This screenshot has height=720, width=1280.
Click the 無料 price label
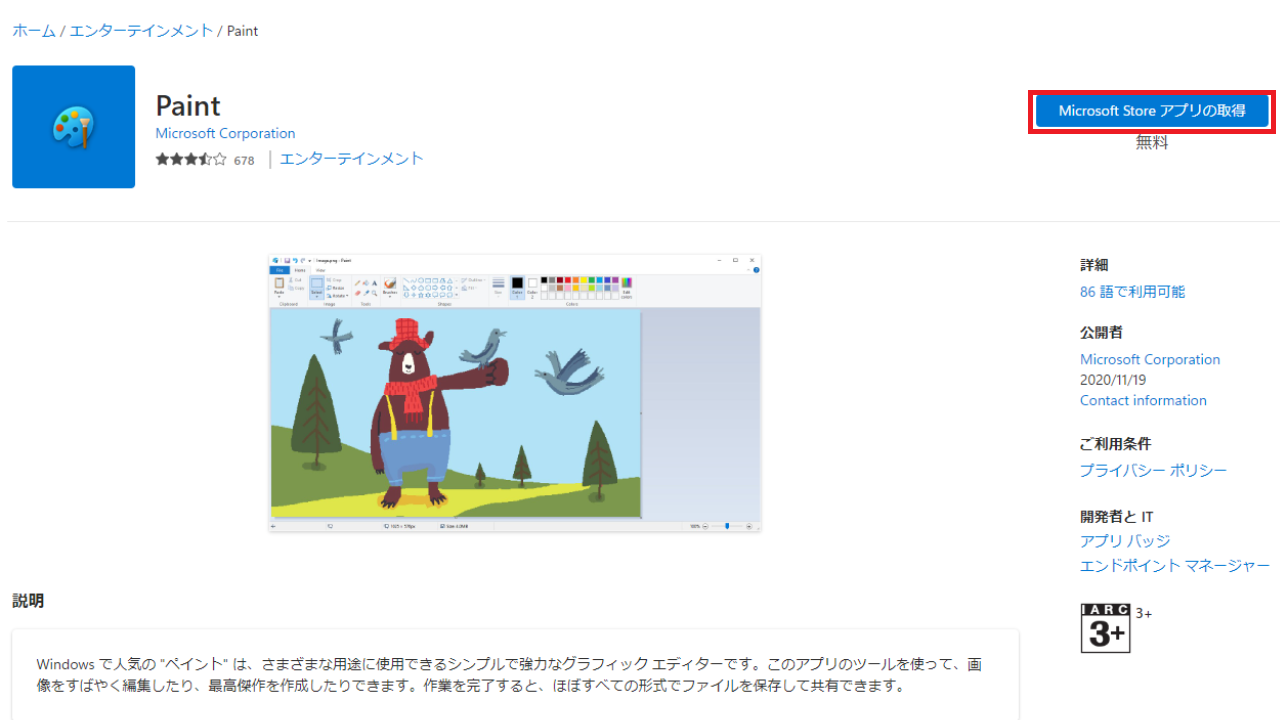click(x=1152, y=143)
